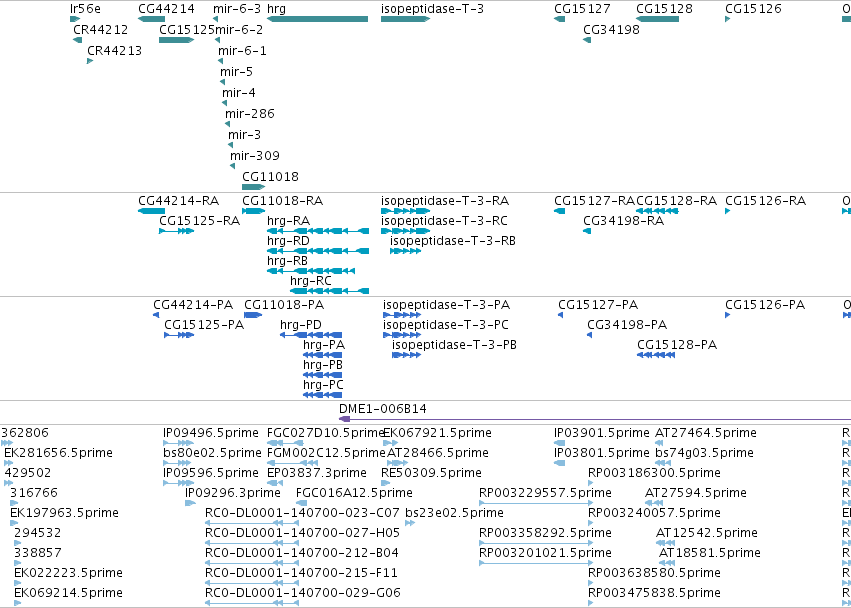Click the CG15126 gene label
Viewport: 851px width, 608px height.
[x=753, y=9]
